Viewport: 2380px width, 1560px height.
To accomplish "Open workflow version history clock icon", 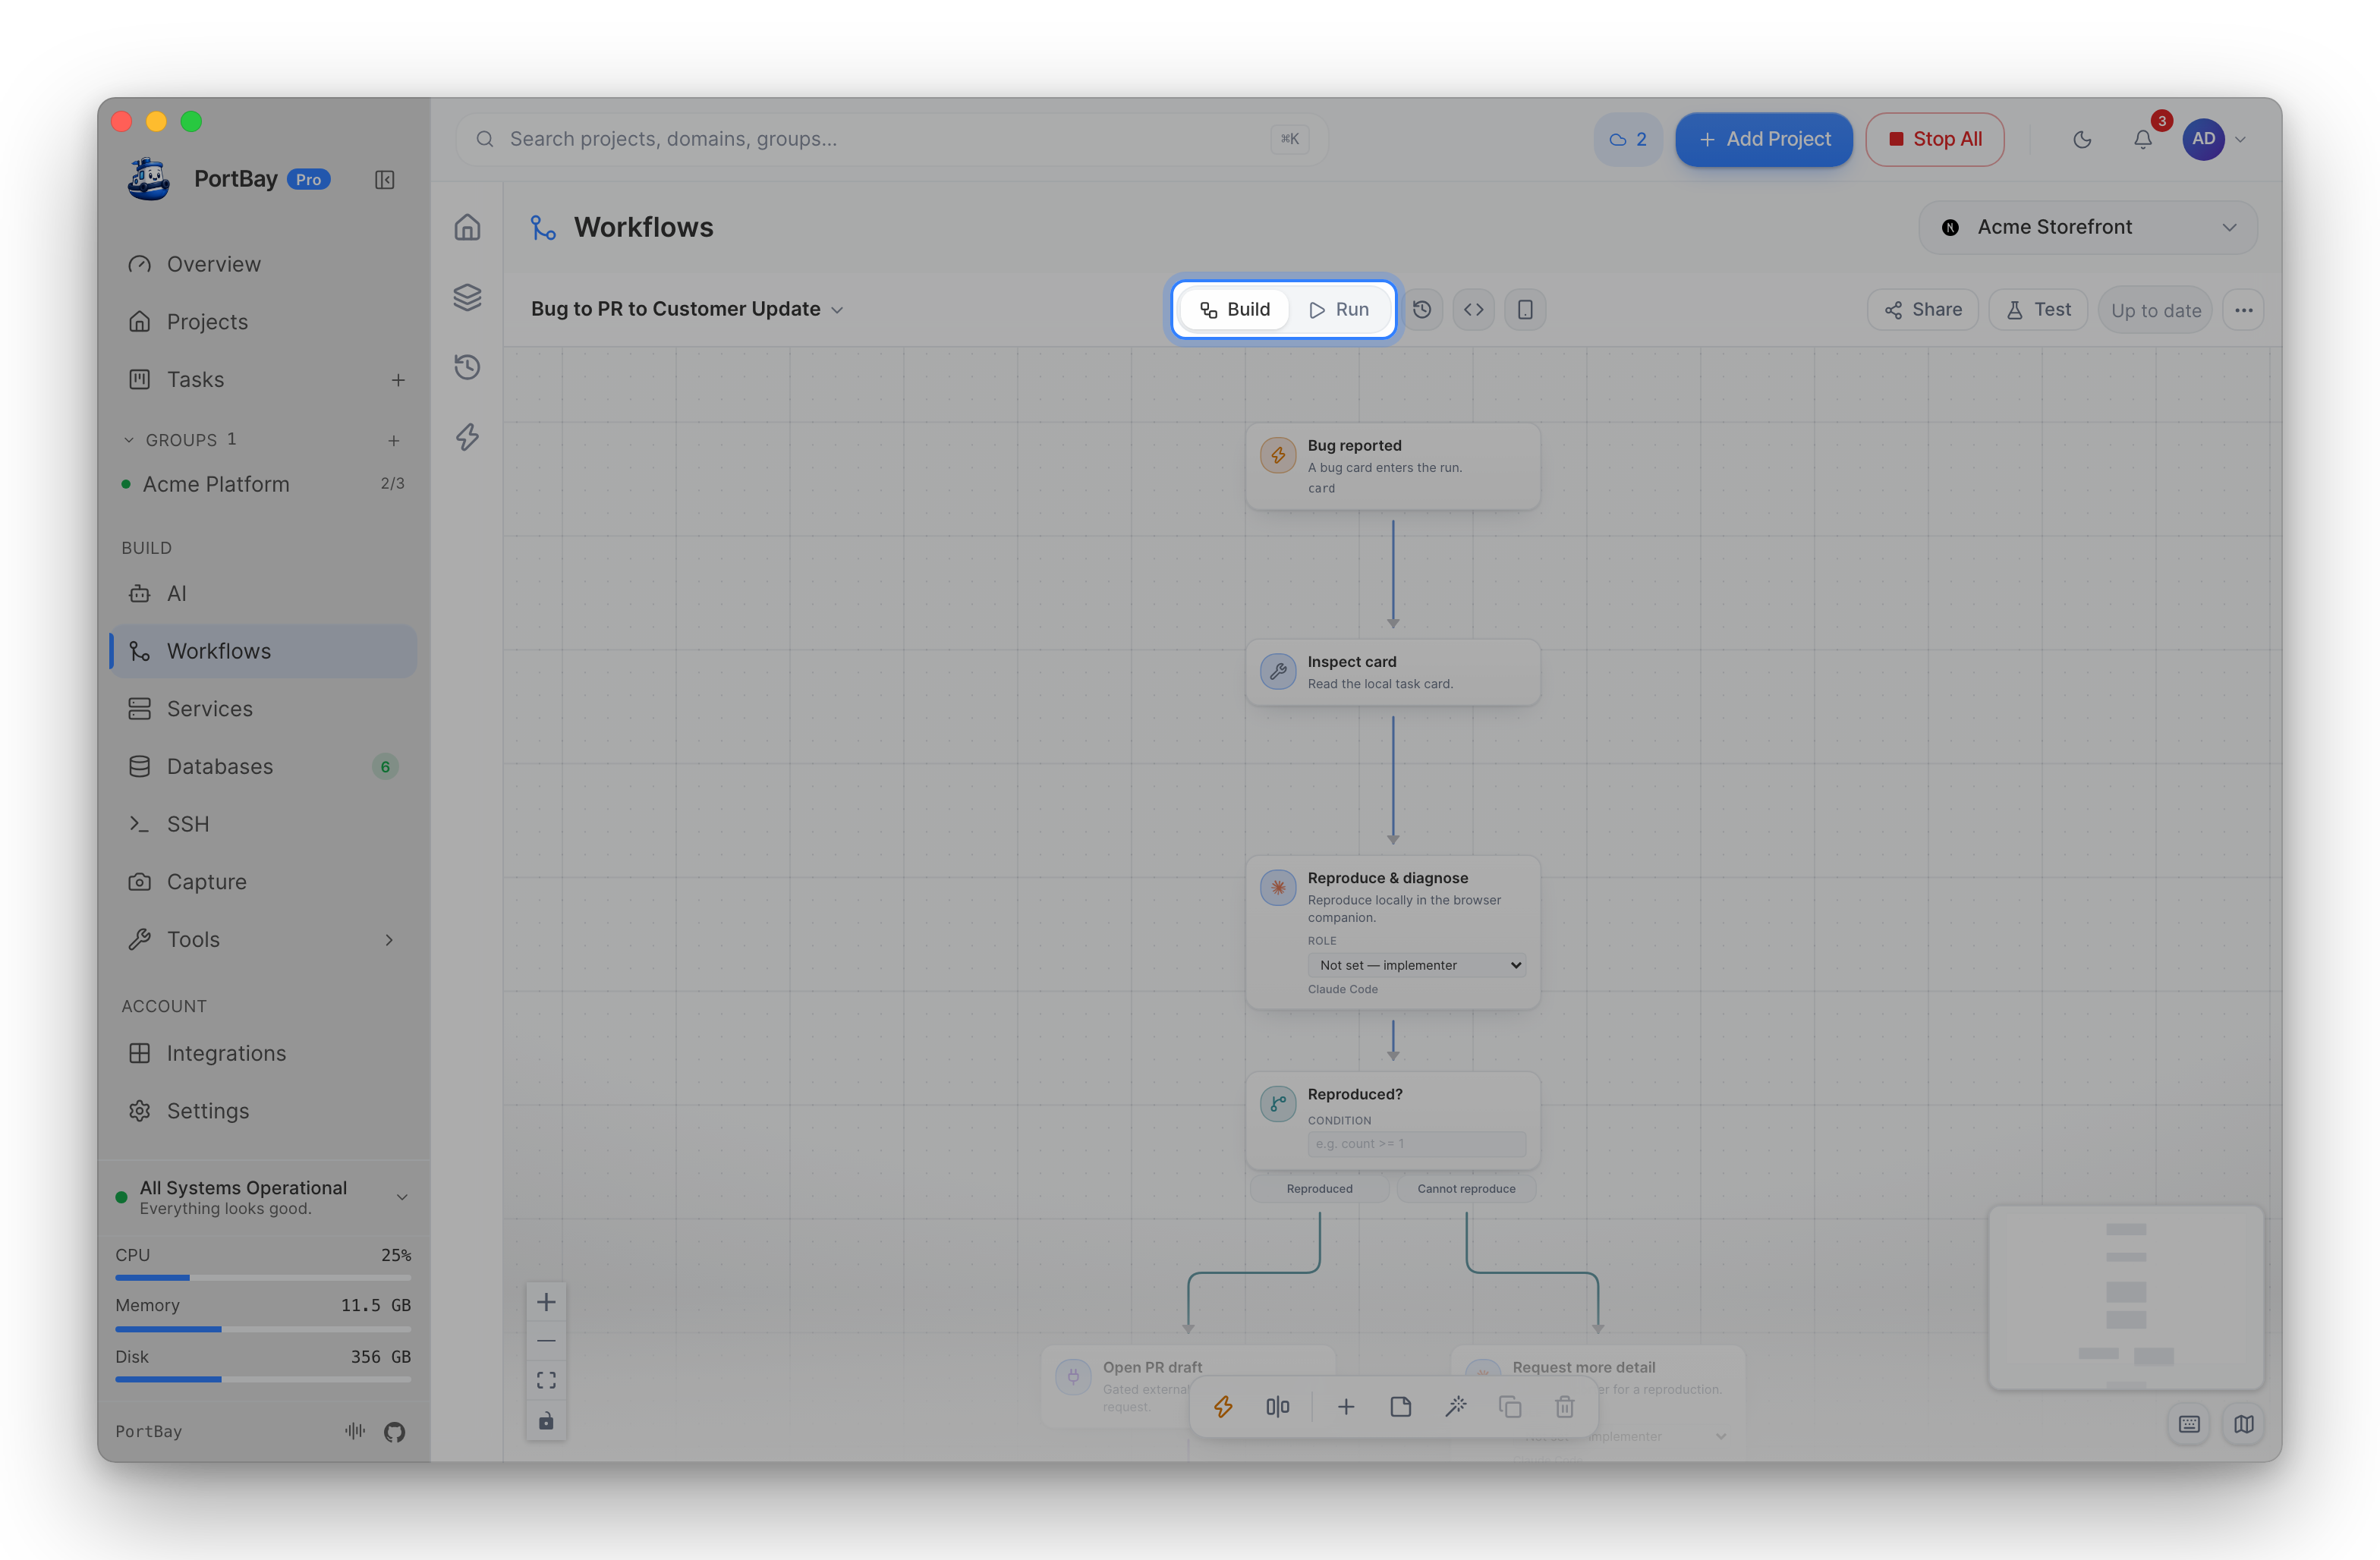I will 1422,310.
